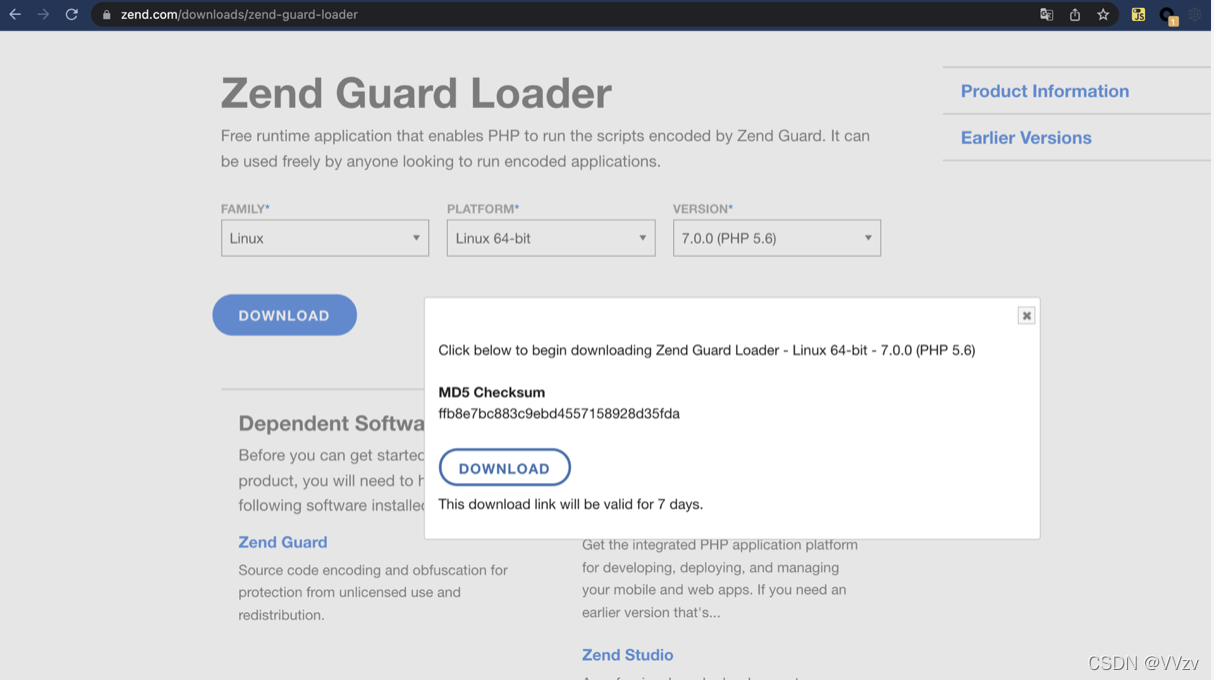Image resolution: width=1214 pixels, height=680 pixels.
Task: Click the blue DOWNLOAD button on the page
Action: pyautogui.click(x=284, y=314)
